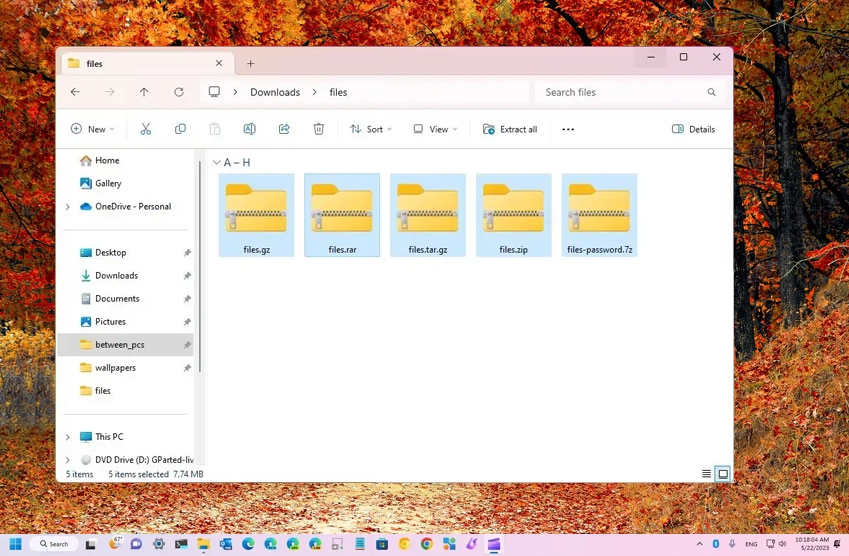Click the Share icon
Viewport: 849px width, 556px height.
coord(284,129)
